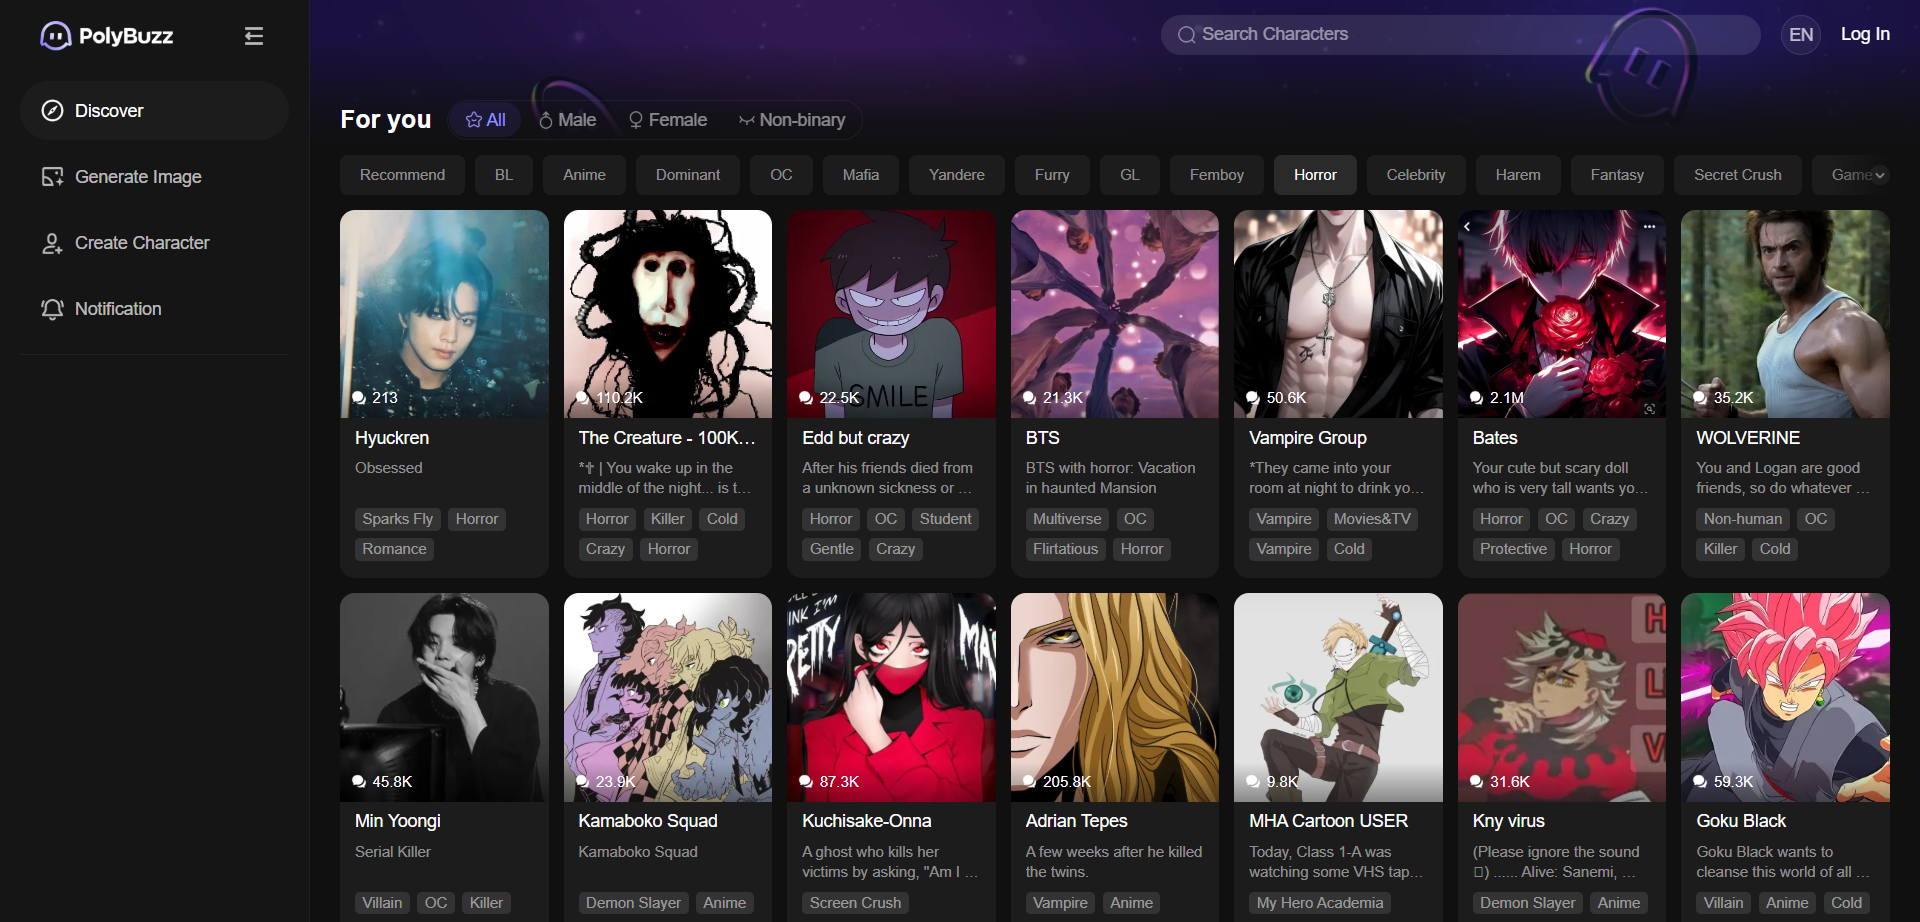
Task: Click chat count icon on Goku Black card
Action: click(x=1700, y=782)
